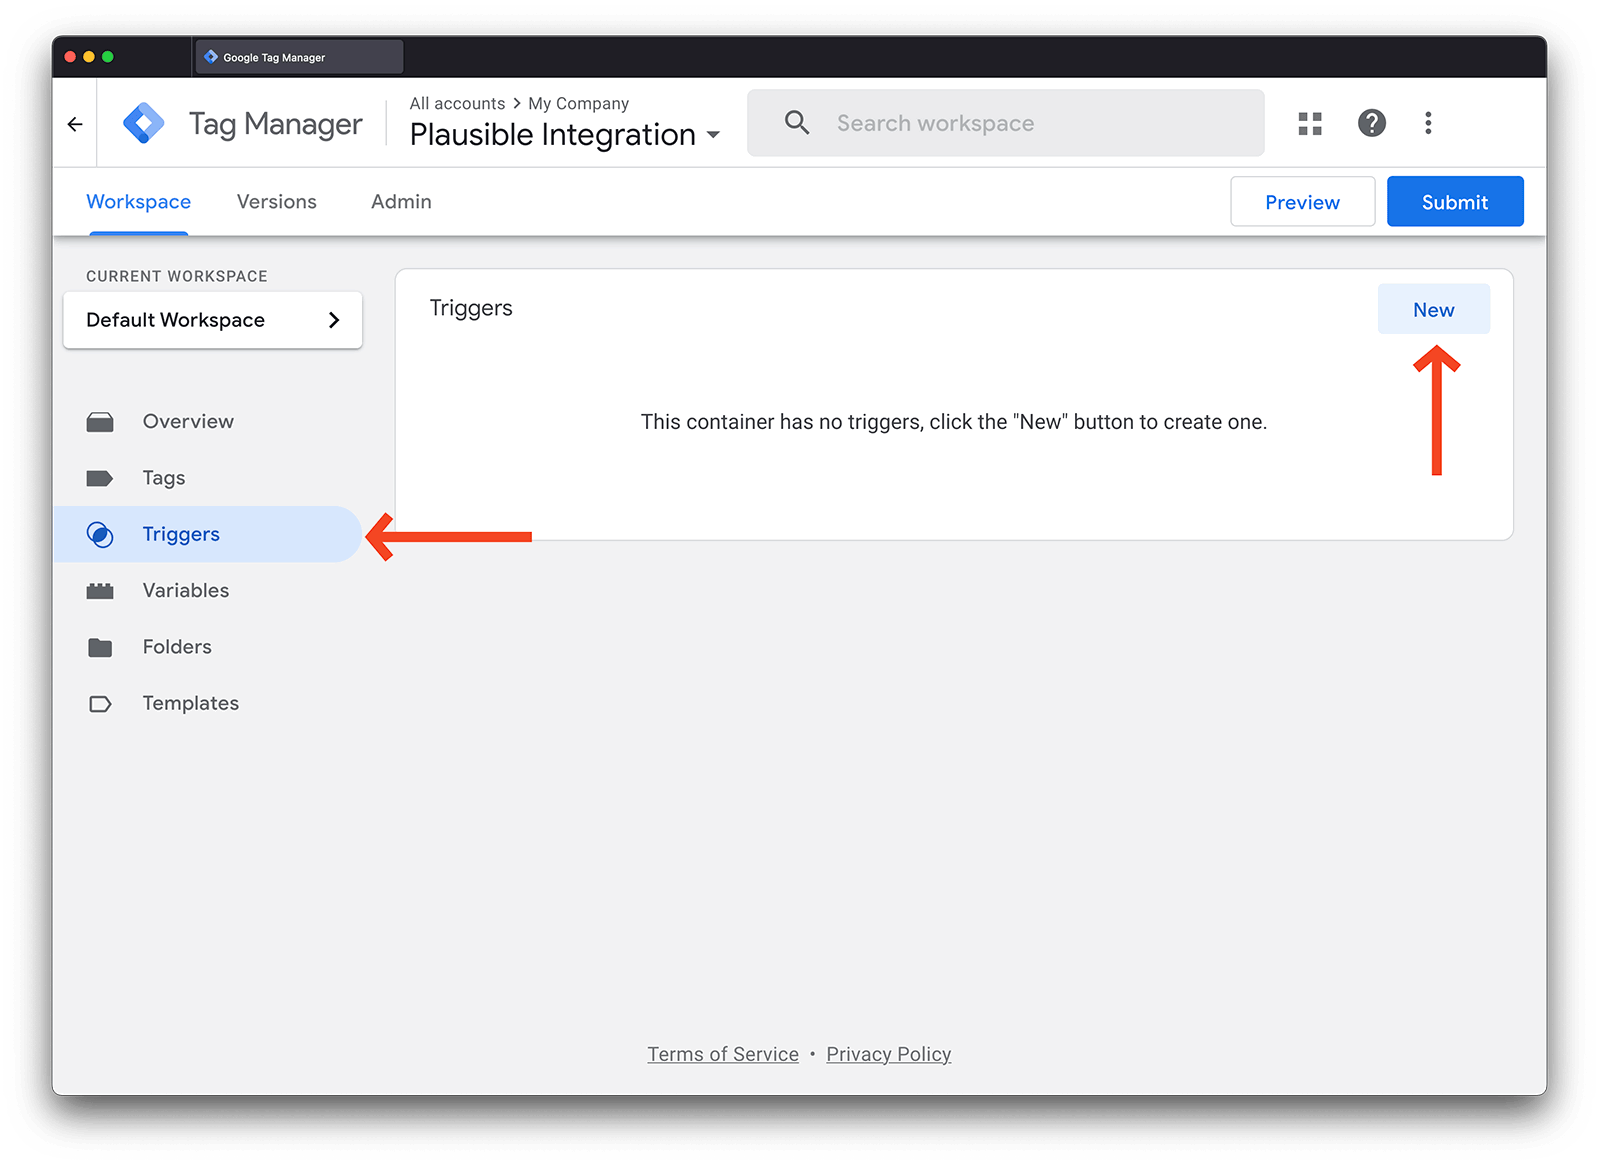Select the Tags sidebar item
Image resolution: width=1600 pixels, height=1164 pixels.
click(164, 478)
